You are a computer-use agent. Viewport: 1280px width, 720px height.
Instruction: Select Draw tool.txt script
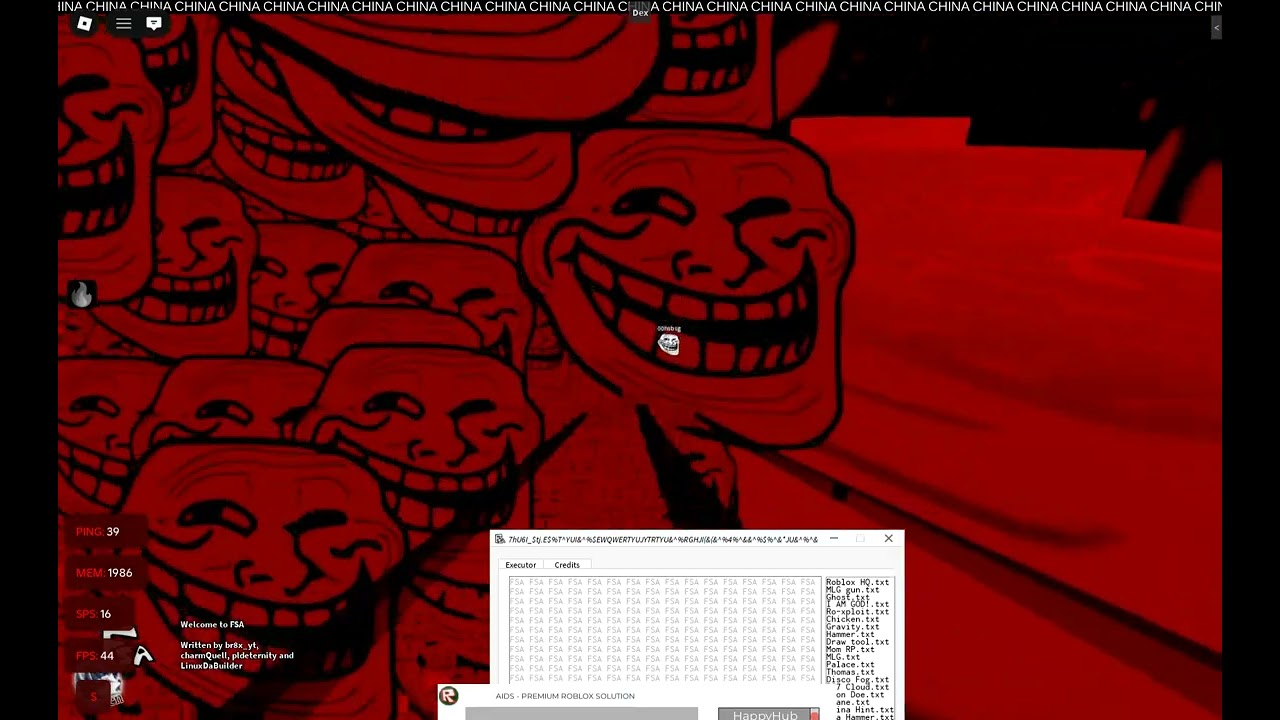coord(857,642)
